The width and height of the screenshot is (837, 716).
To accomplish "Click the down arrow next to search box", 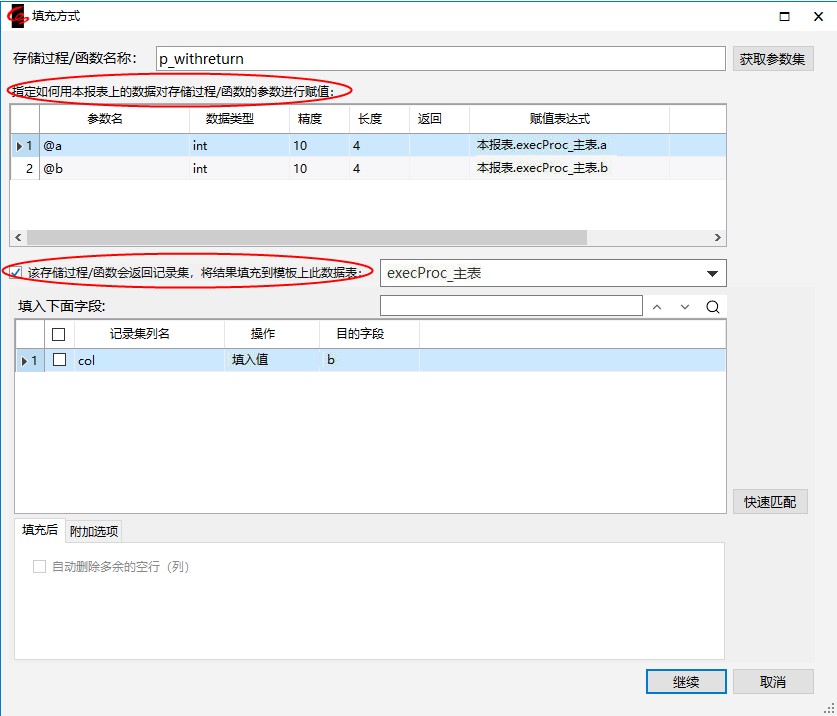I will click(x=685, y=307).
